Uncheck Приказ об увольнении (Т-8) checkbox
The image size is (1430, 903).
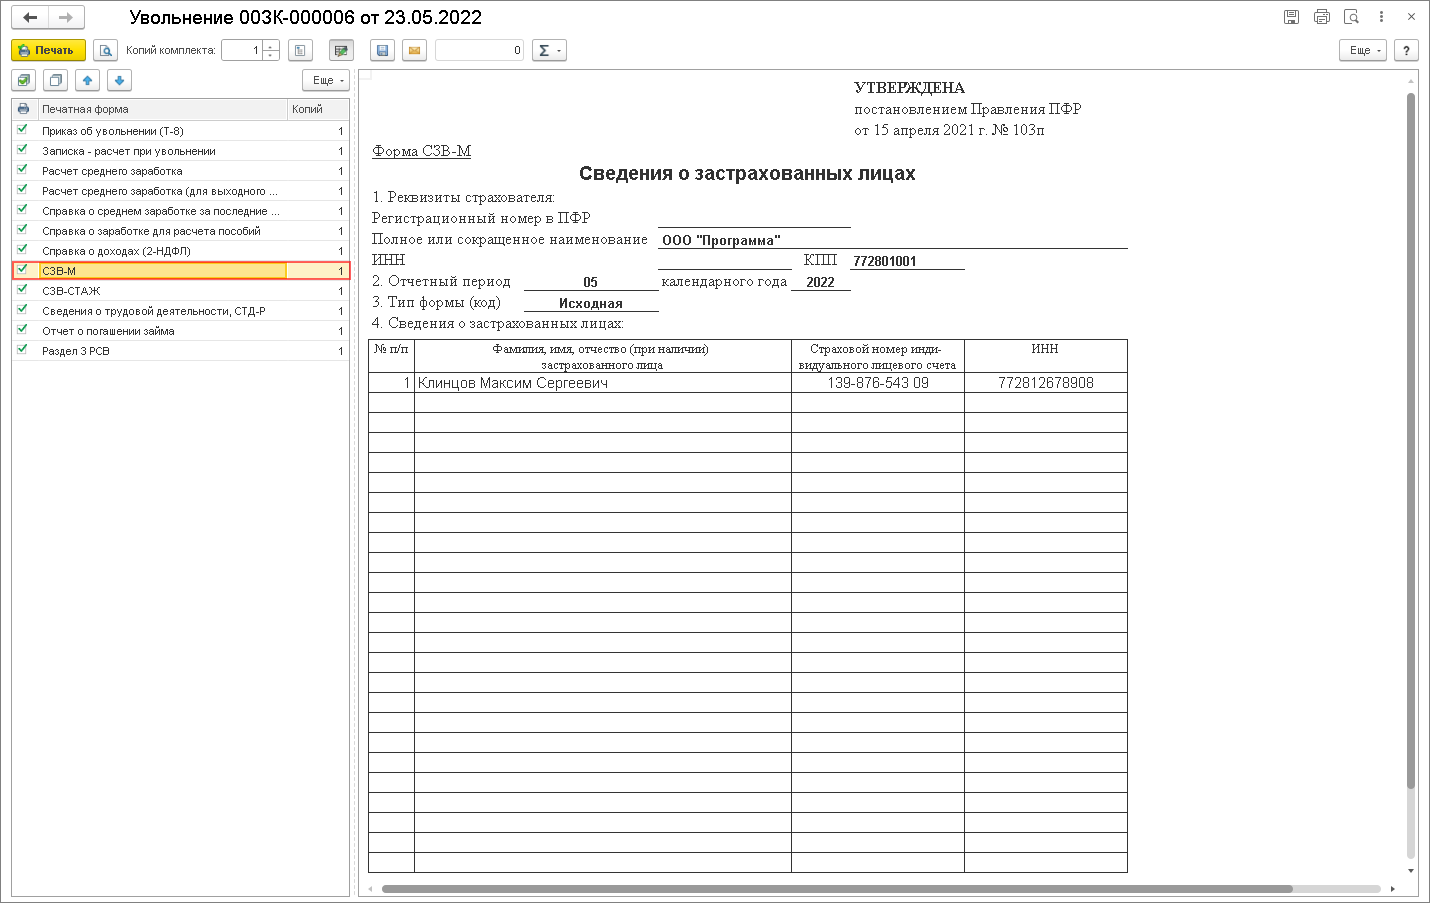[x=22, y=130]
